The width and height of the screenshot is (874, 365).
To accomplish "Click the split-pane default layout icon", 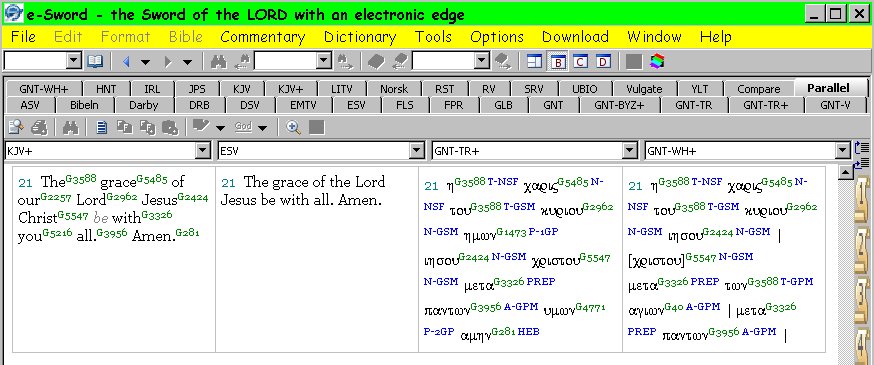I will pyautogui.click(x=535, y=61).
